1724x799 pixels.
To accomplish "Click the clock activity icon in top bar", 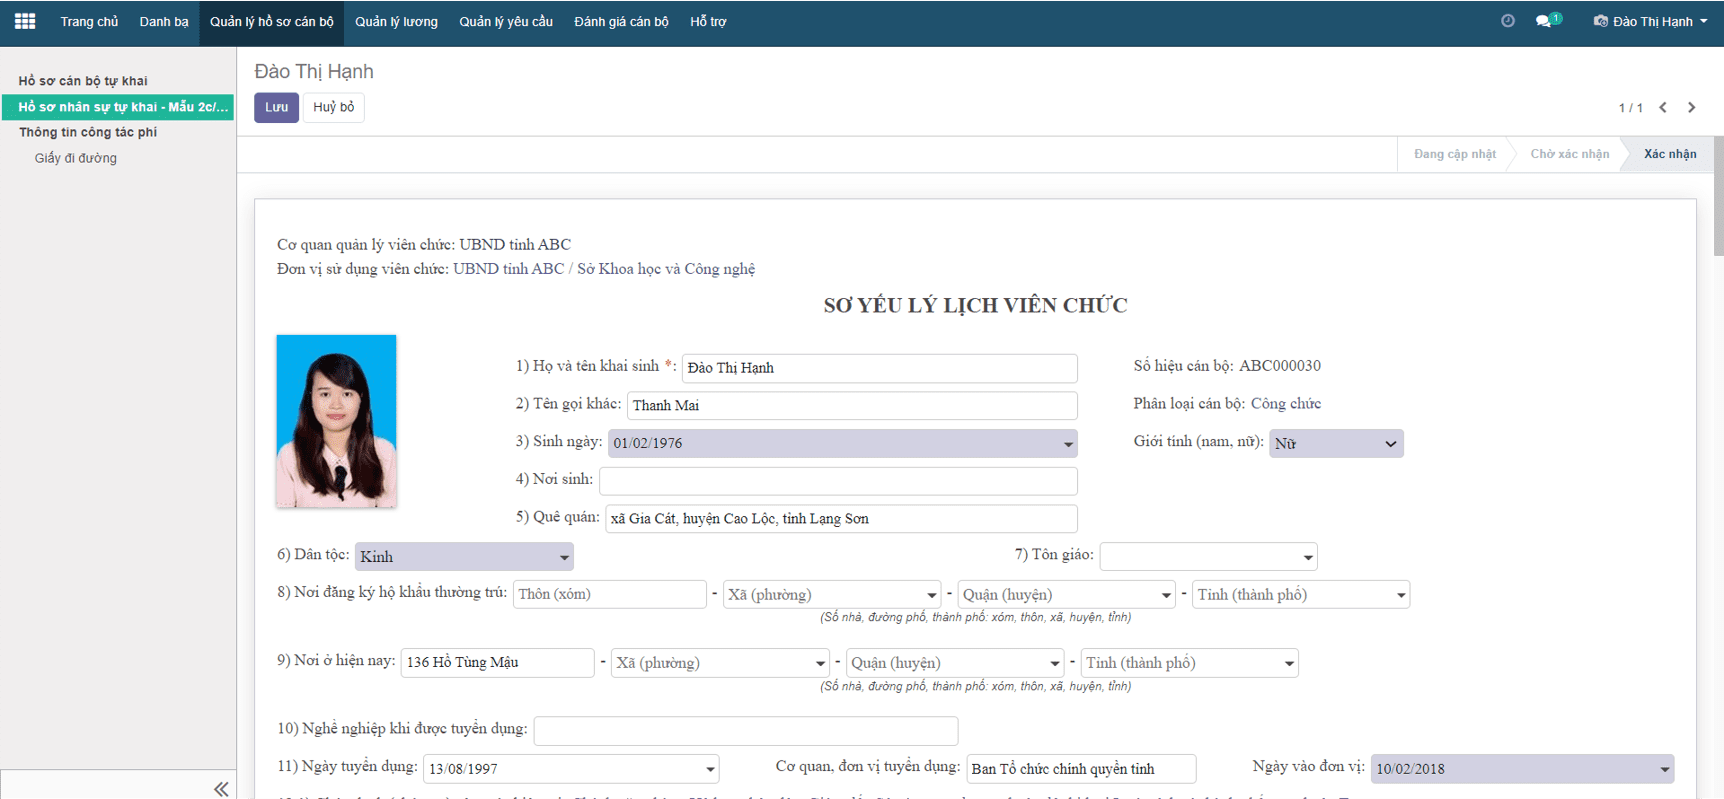I will pyautogui.click(x=1508, y=21).
